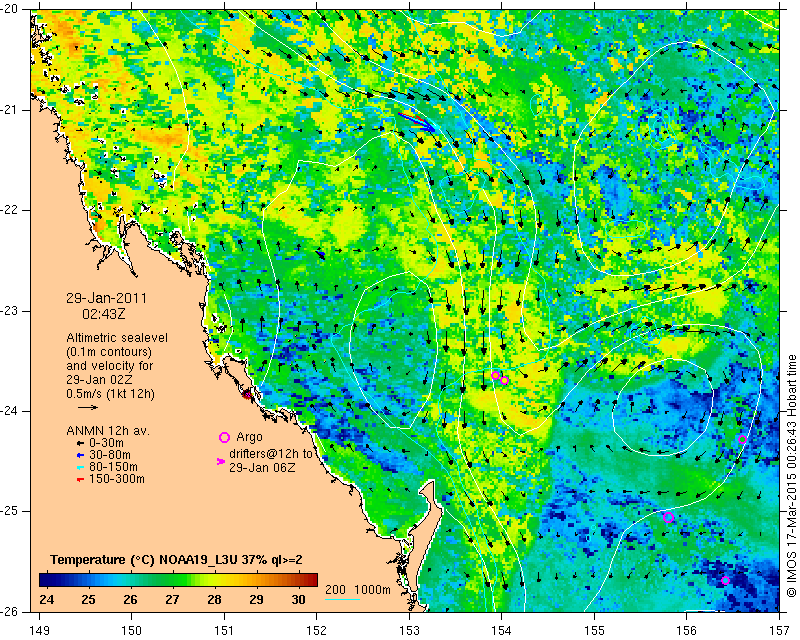Click the time text 02:43Z
This screenshot has height=640, width=800.
[104, 314]
